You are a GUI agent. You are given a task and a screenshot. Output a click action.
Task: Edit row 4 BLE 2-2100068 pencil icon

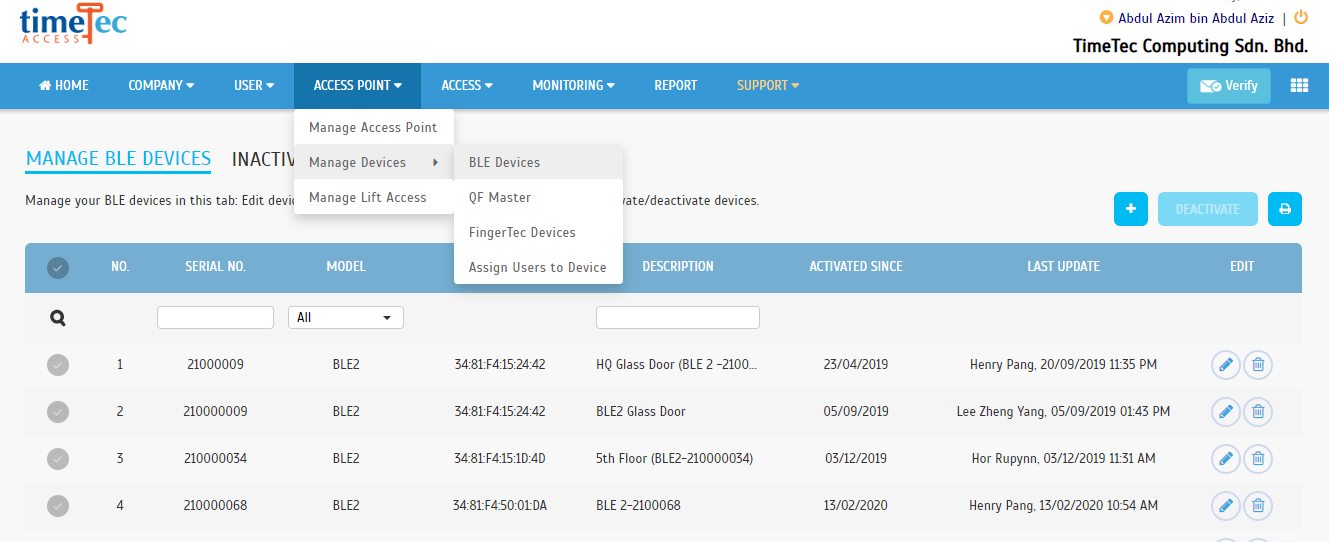[x=1225, y=505]
